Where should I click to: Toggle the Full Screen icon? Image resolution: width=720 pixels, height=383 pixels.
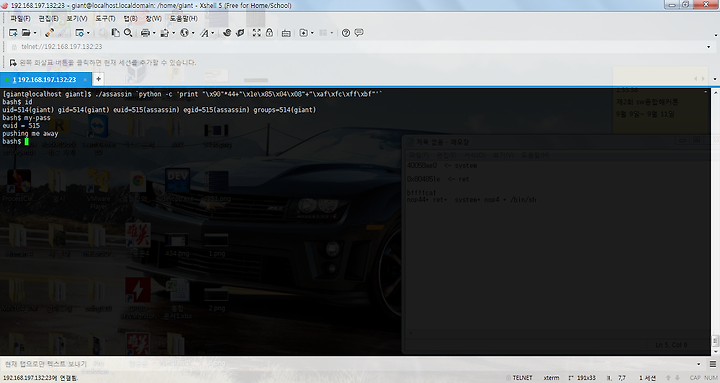[257, 33]
